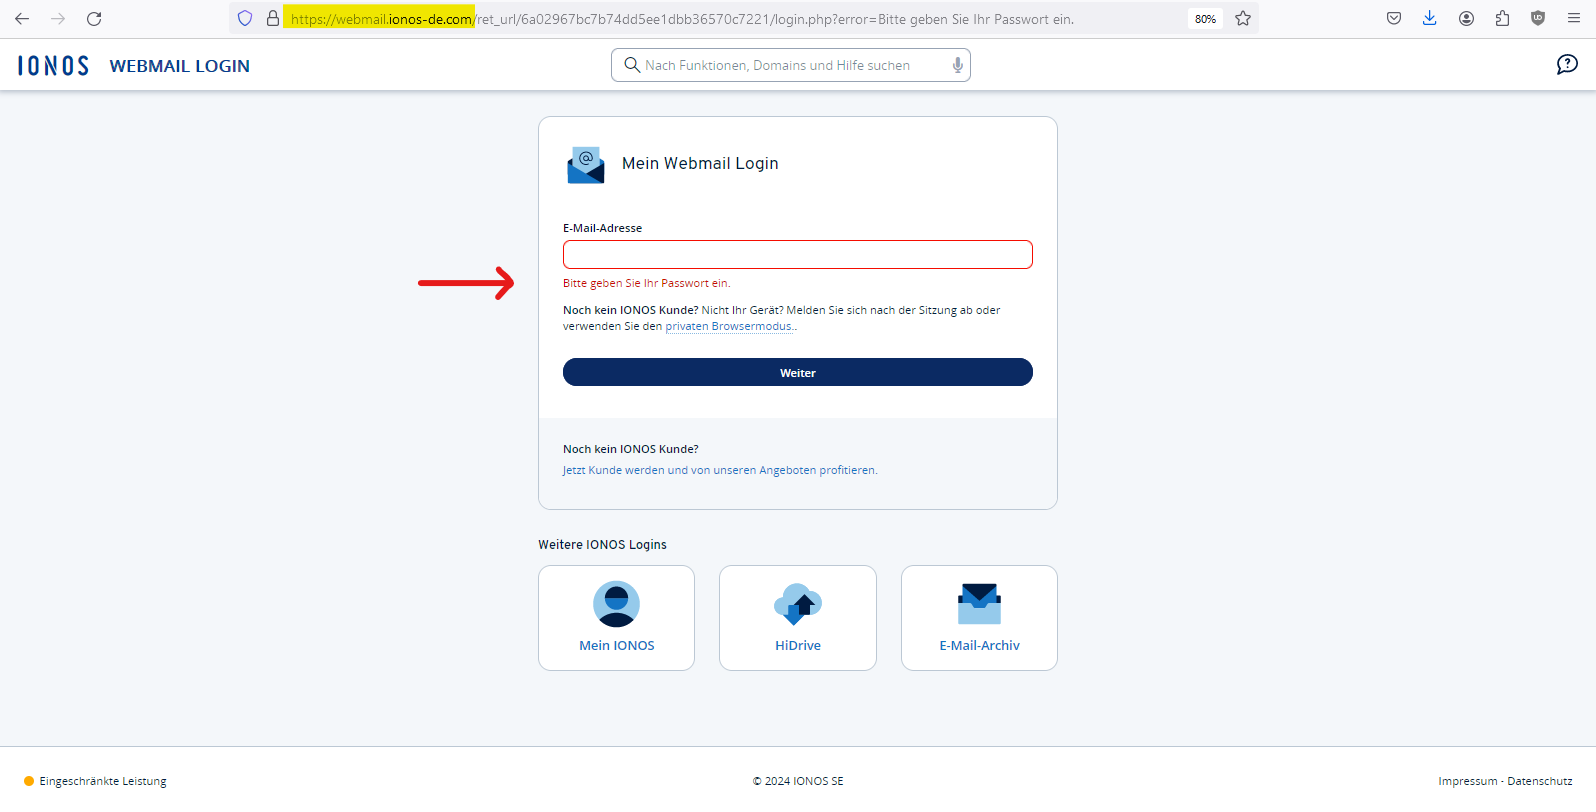Reload the page with refresh icon
Screen dimensions: 1596x812
point(94,19)
